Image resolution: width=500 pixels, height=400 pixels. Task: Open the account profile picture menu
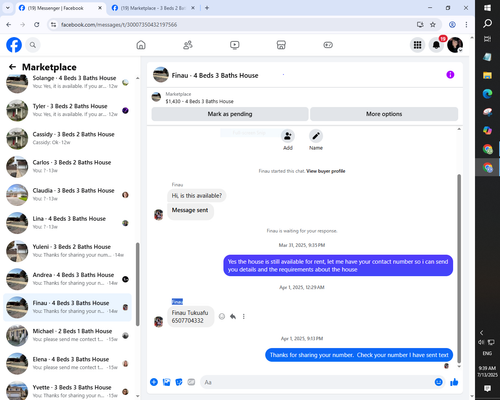tap(455, 45)
